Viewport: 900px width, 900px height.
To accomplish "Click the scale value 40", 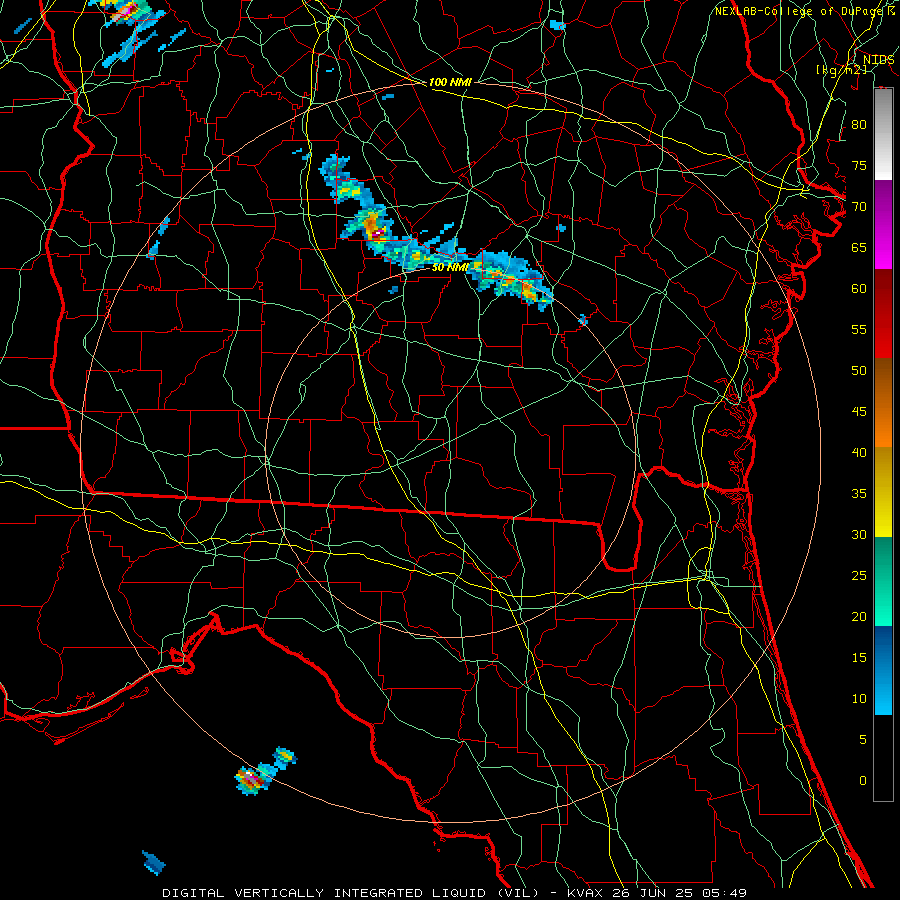I will pyautogui.click(x=859, y=452).
